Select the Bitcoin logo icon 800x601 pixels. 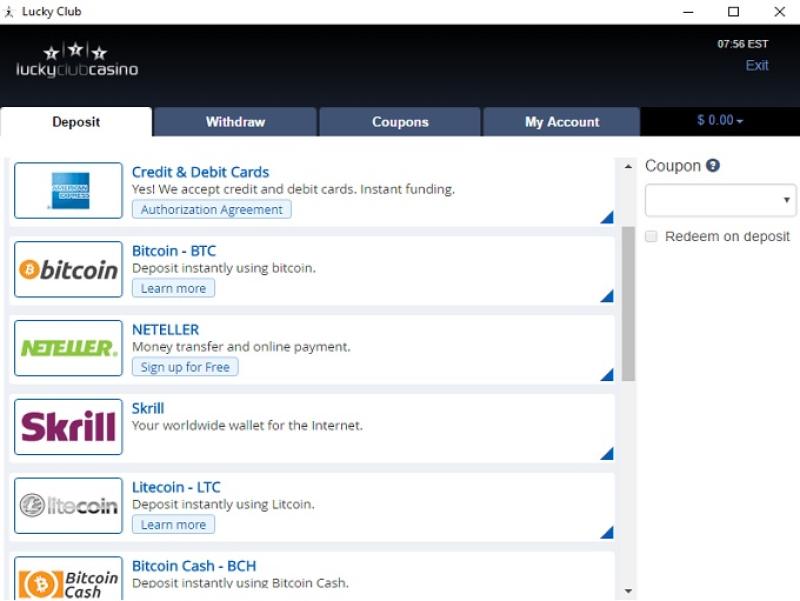pos(69,269)
